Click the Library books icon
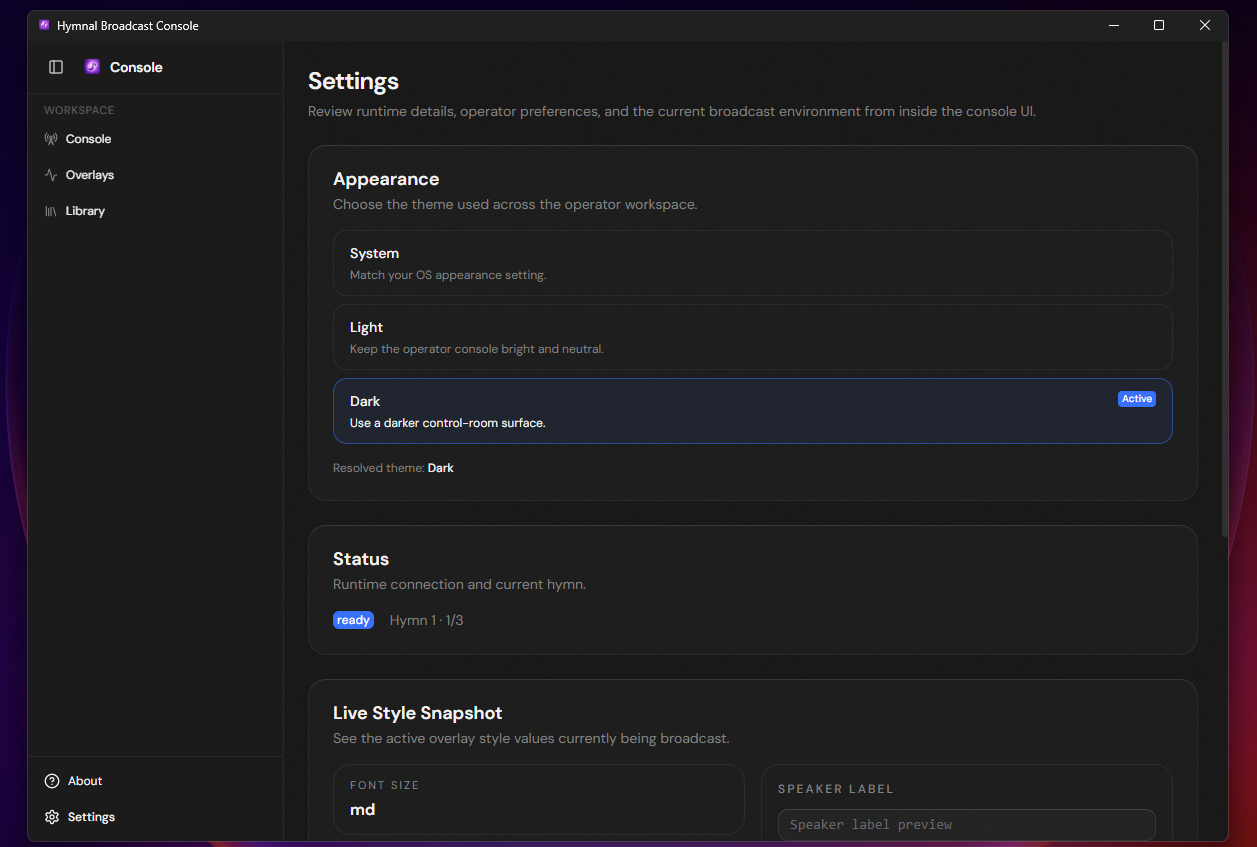 click(51, 211)
